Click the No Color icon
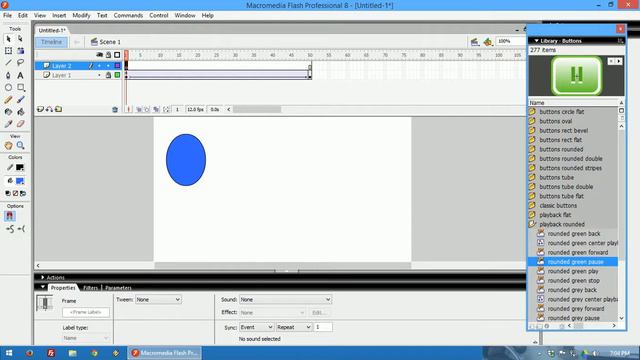 point(16,193)
